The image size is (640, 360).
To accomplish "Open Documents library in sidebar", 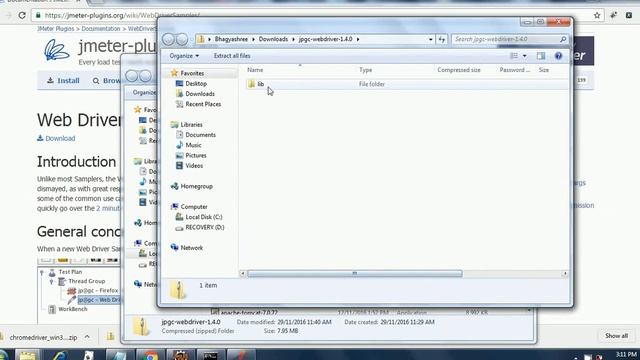I will tap(200, 135).
